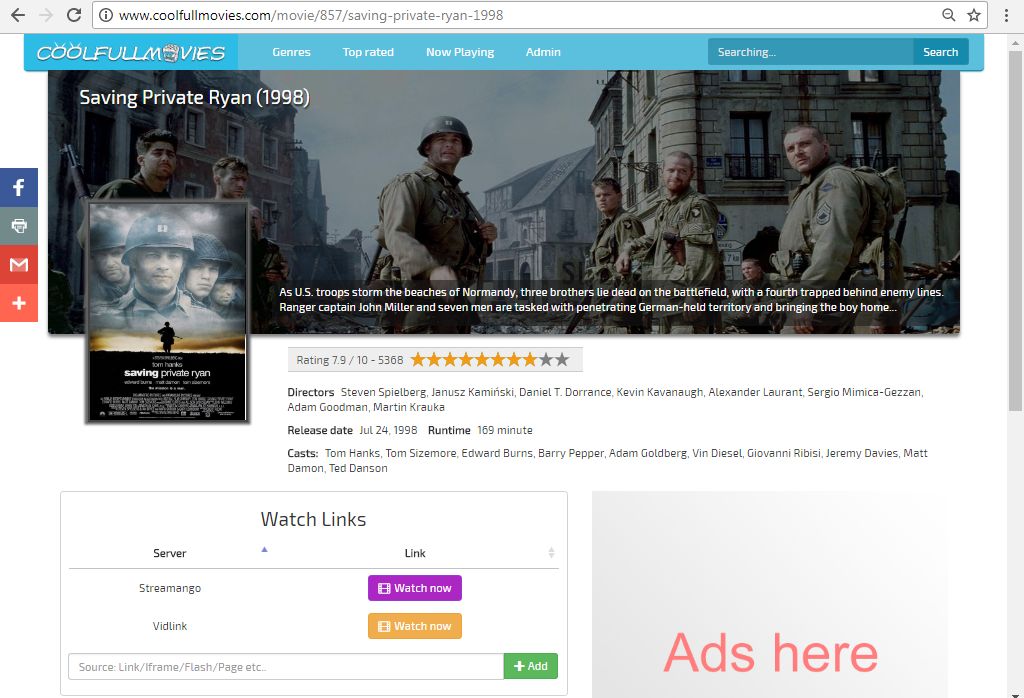
Task: Click the movie synopsis text
Action: click(x=611, y=300)
